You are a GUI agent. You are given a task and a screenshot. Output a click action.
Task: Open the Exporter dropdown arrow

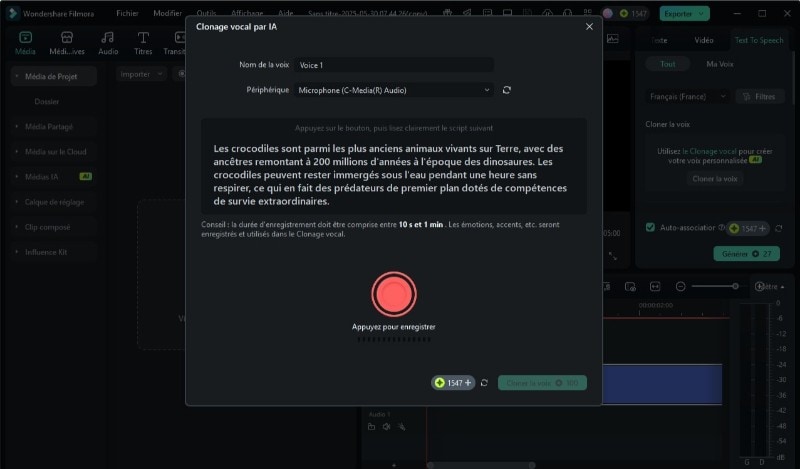(x=702, y=14)
